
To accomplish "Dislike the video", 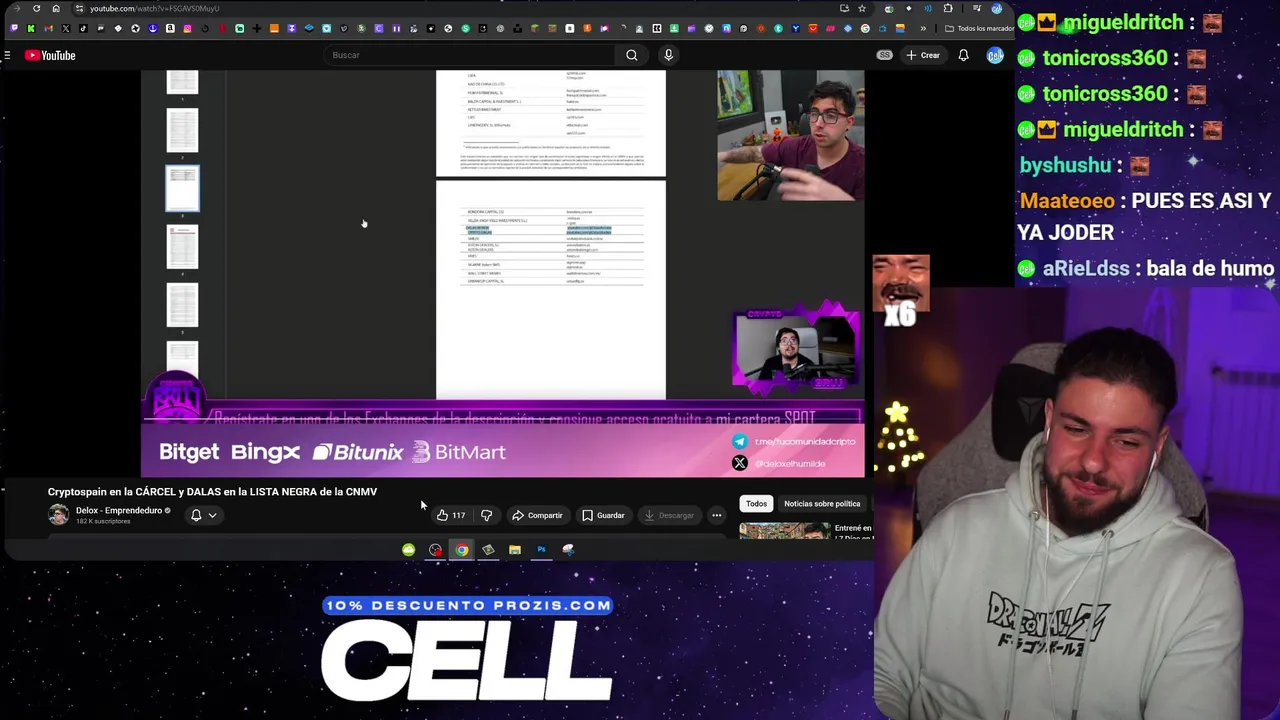I will [486, 515].
